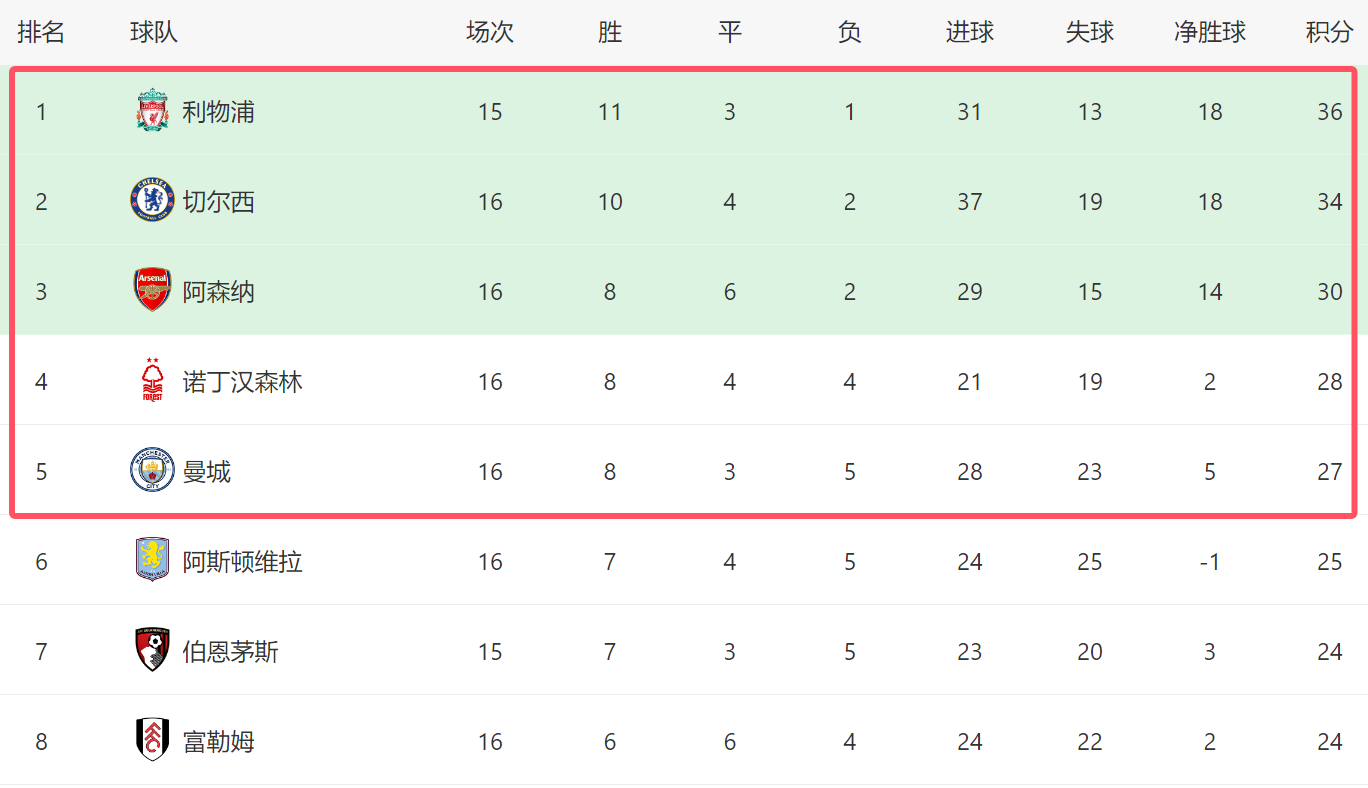Select the 阿森纳 team name
The image size is (1368, 788).
pyautogui.click(x=218, y=292)
